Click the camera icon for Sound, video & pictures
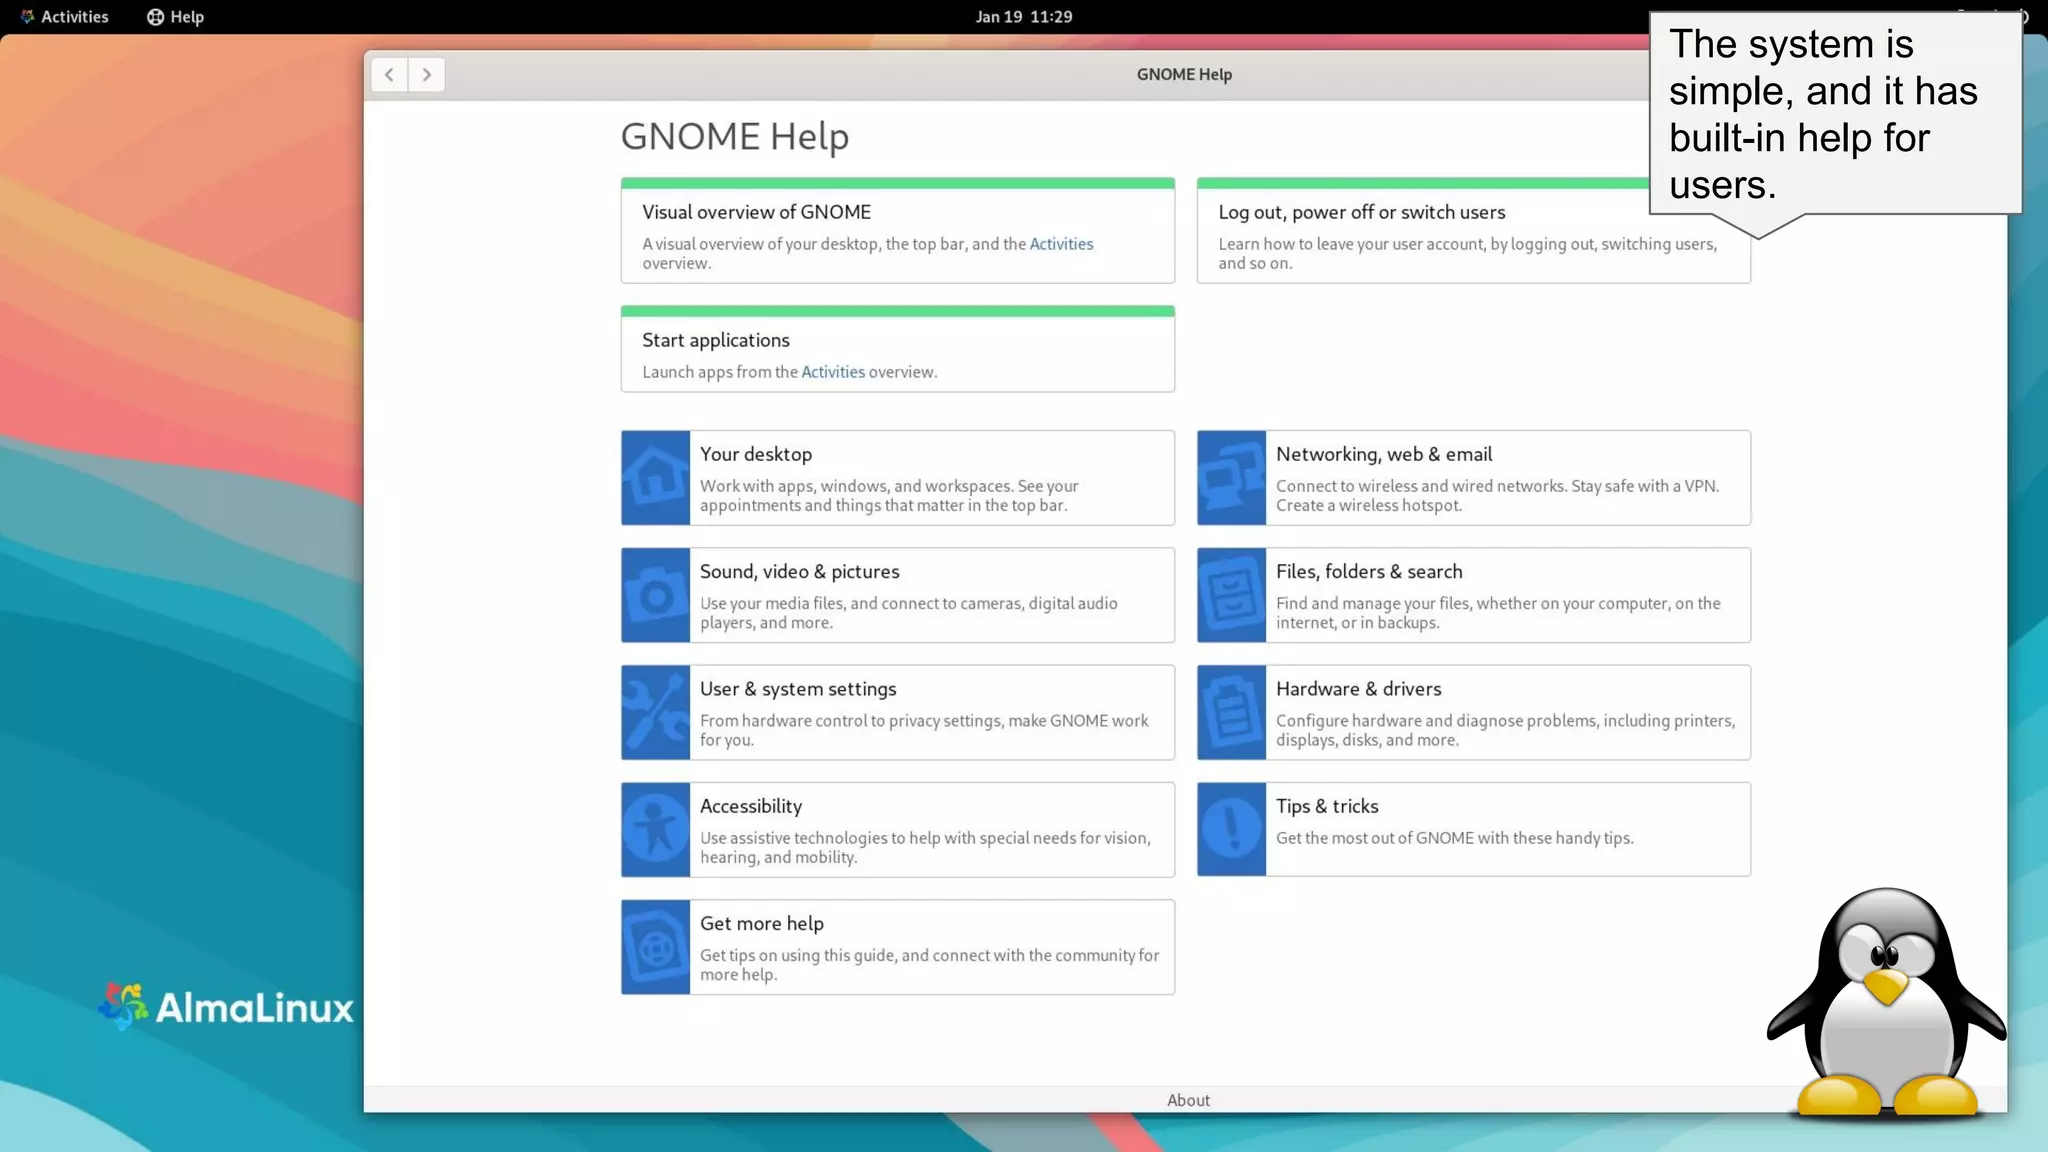Screen dimensions: 2048x1152 tap(655, 595)
